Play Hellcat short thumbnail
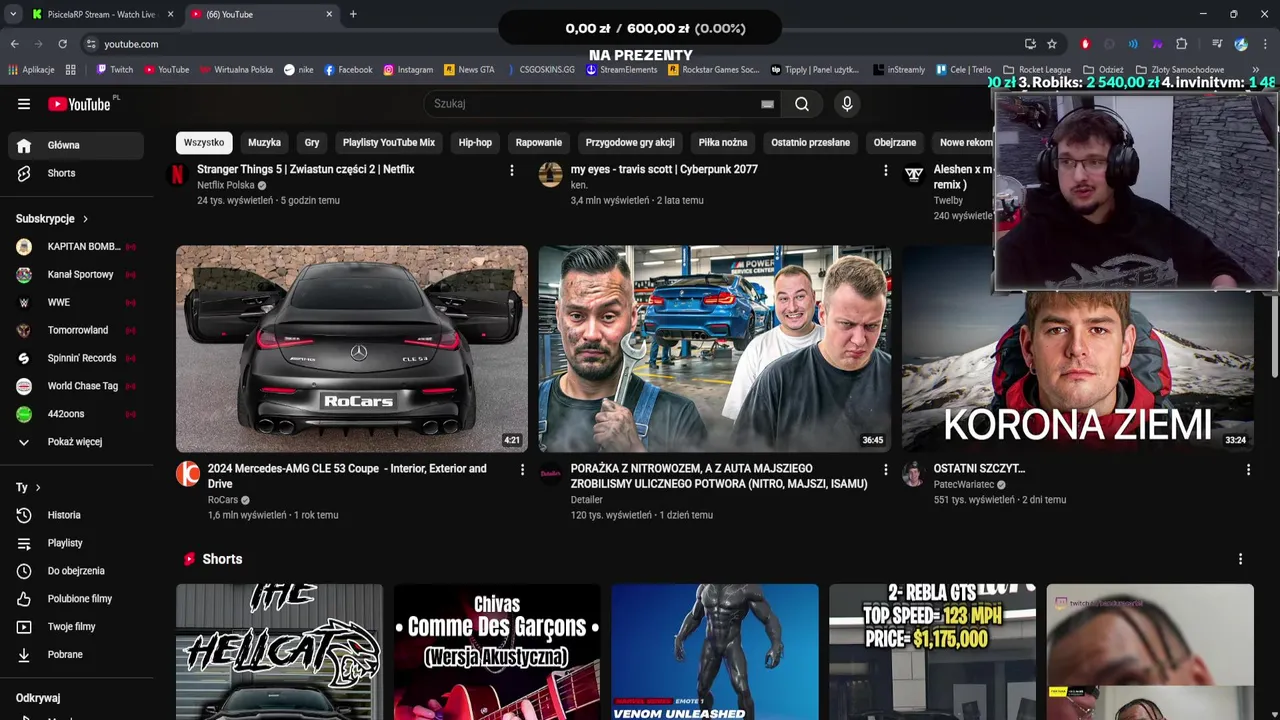This screenshot has width=1280, height=720. click(279, 652)
